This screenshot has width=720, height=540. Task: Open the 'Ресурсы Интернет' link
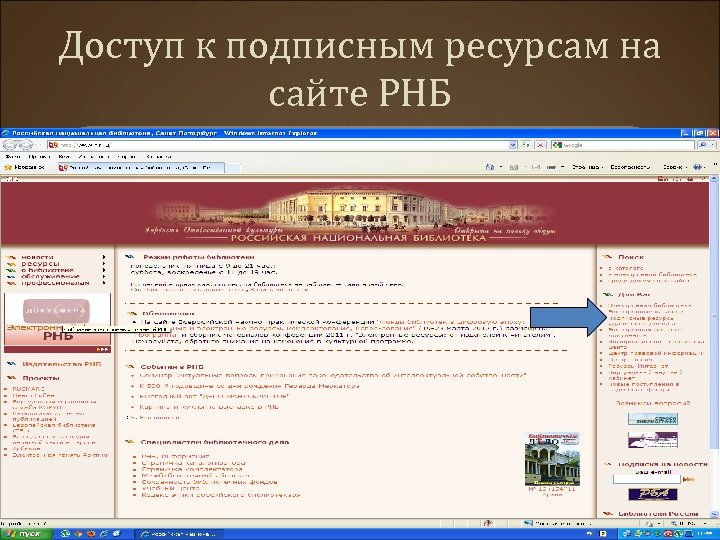[638, 366]
